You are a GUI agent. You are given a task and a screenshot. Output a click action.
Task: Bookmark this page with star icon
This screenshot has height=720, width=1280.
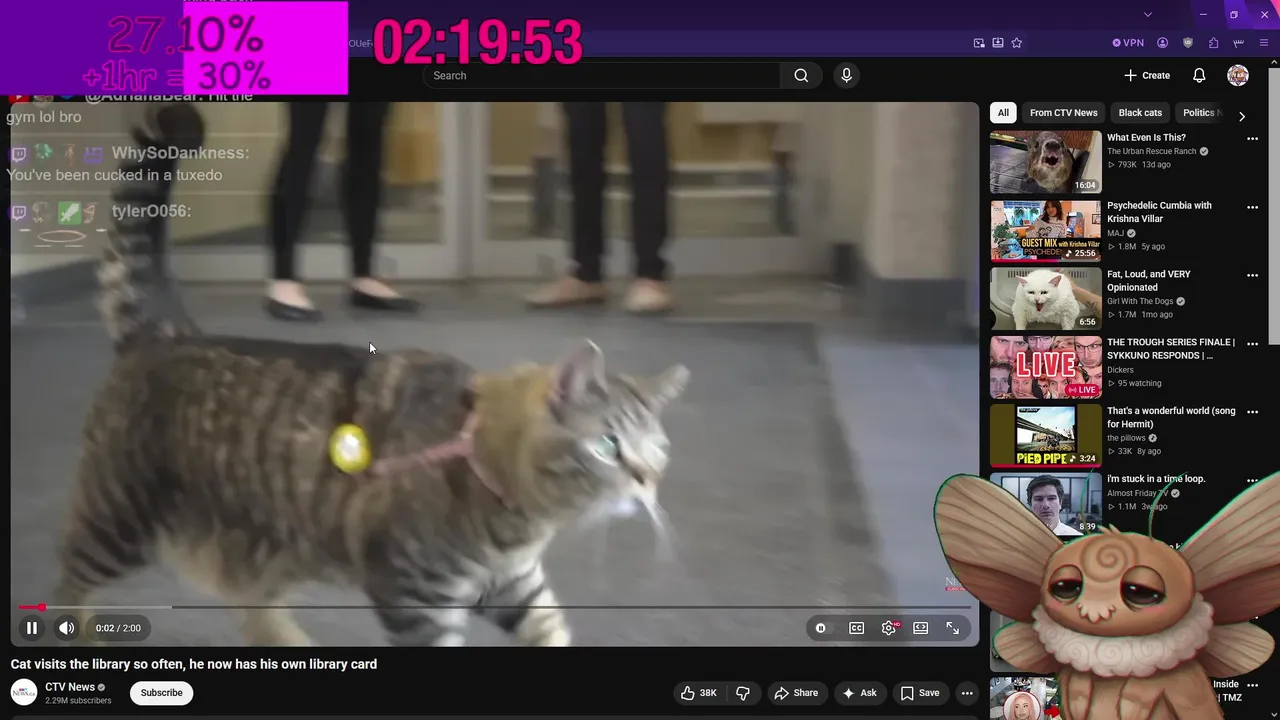click(x=1017, y=43)
